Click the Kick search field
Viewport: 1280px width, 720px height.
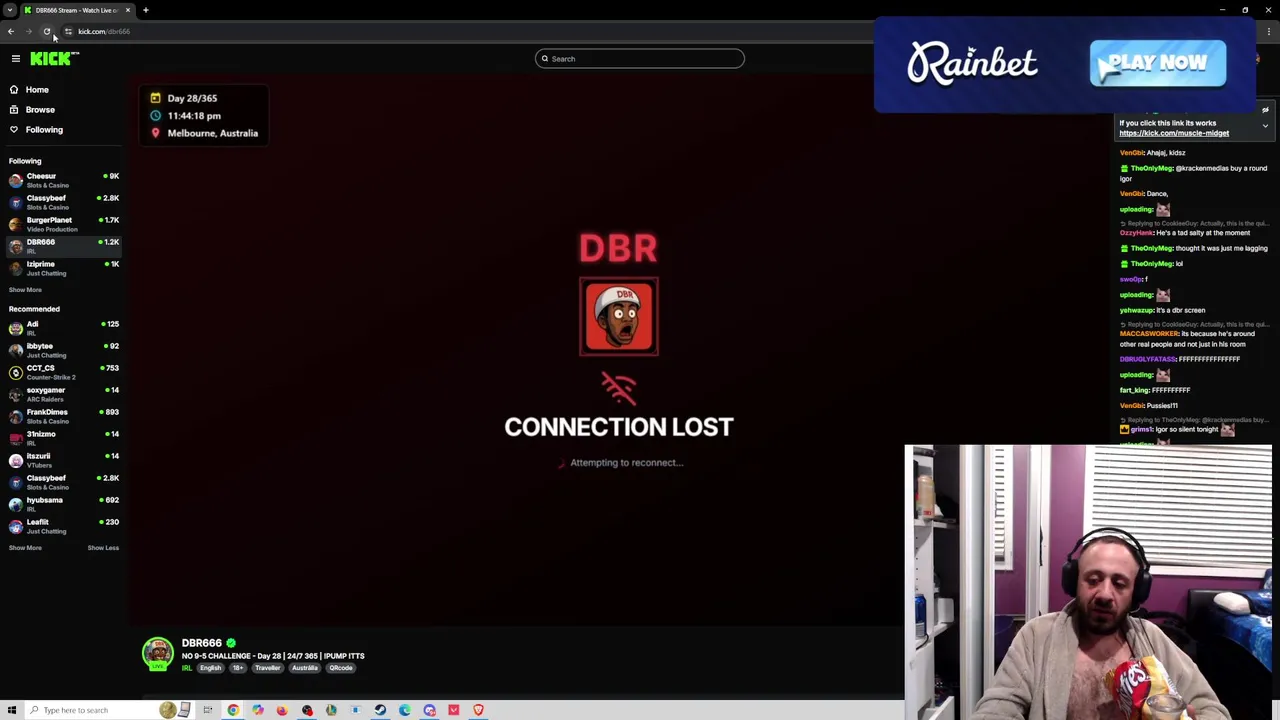(x=640, y=59)
